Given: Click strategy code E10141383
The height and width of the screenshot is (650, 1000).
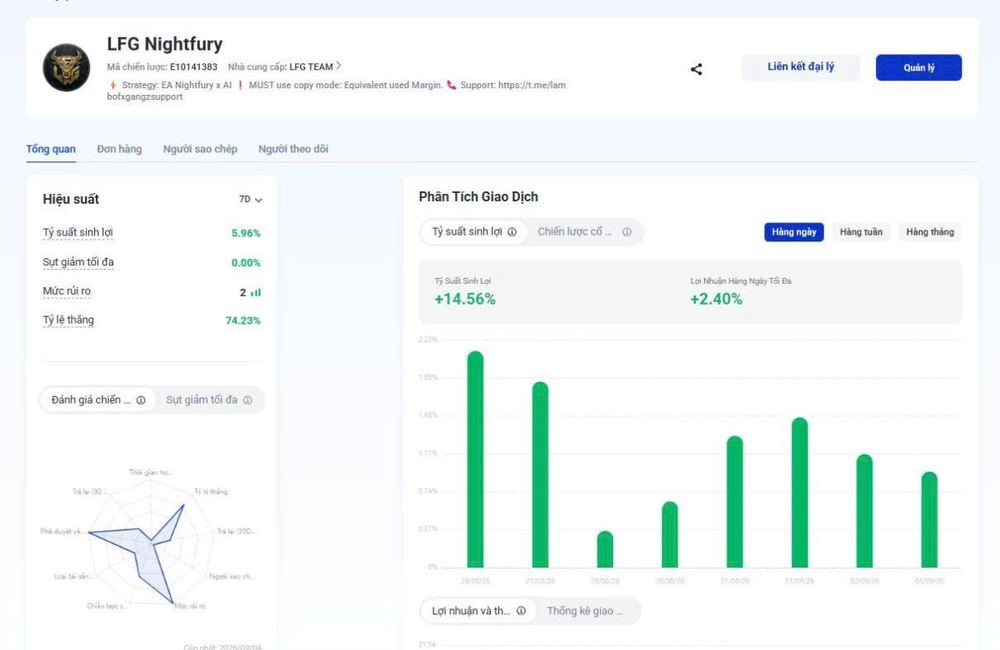Looking at the screenshot, I should (x=193, y=66).
